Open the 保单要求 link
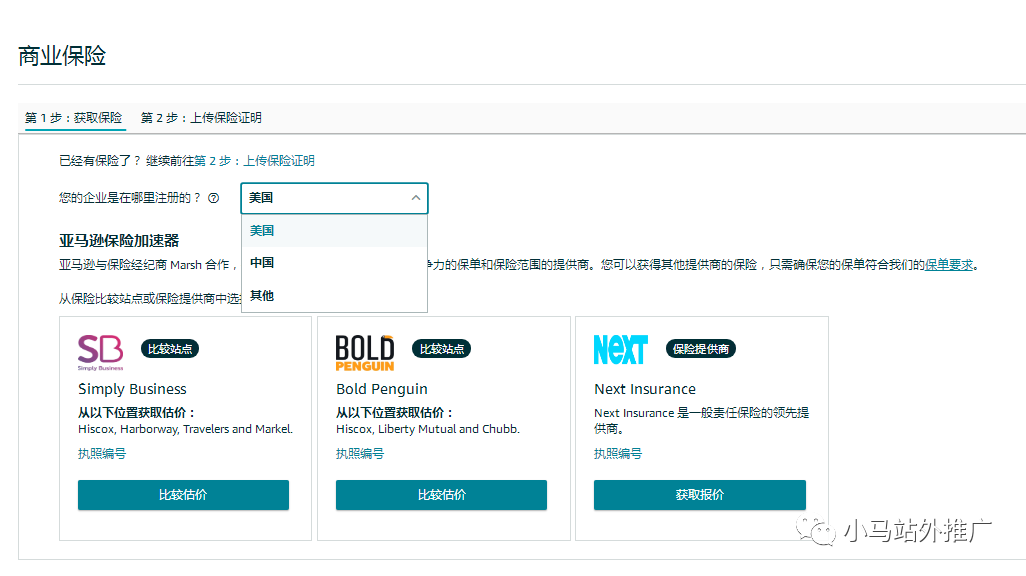Viewport: 1026px width, 576px height. coord(949,264)
